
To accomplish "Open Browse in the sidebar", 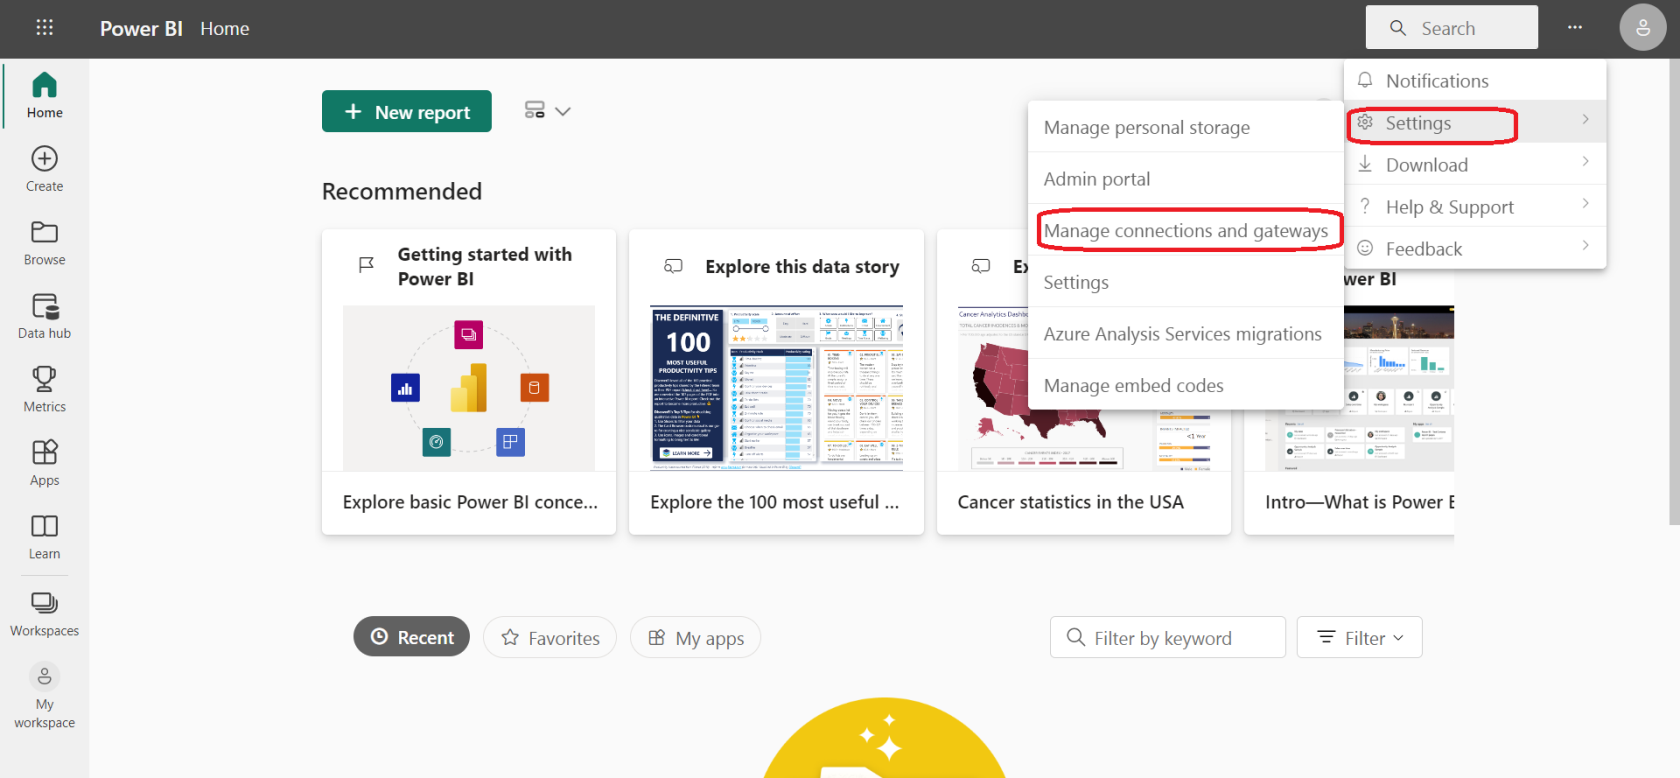I will pos(44,243).
